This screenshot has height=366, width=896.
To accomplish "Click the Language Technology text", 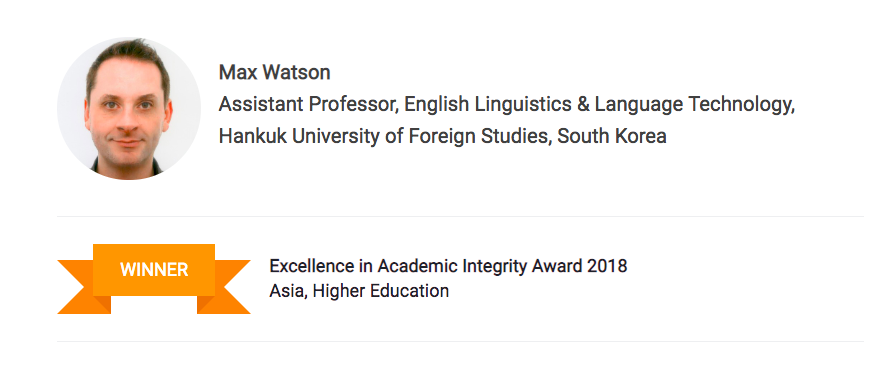I will 694,104.
